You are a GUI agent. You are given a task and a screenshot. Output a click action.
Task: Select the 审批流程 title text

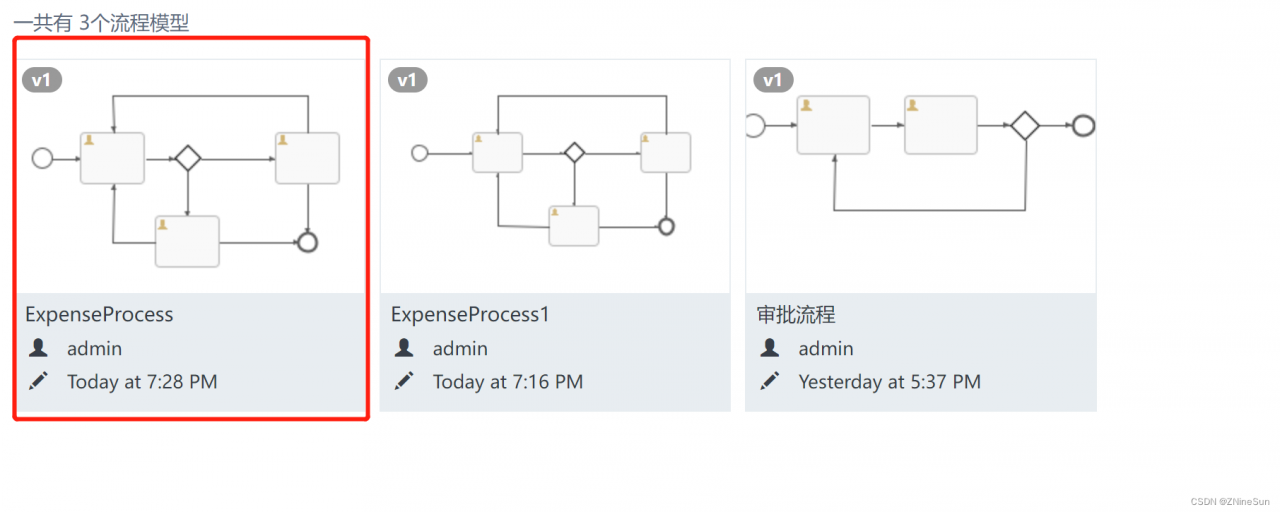click(796, 315)
